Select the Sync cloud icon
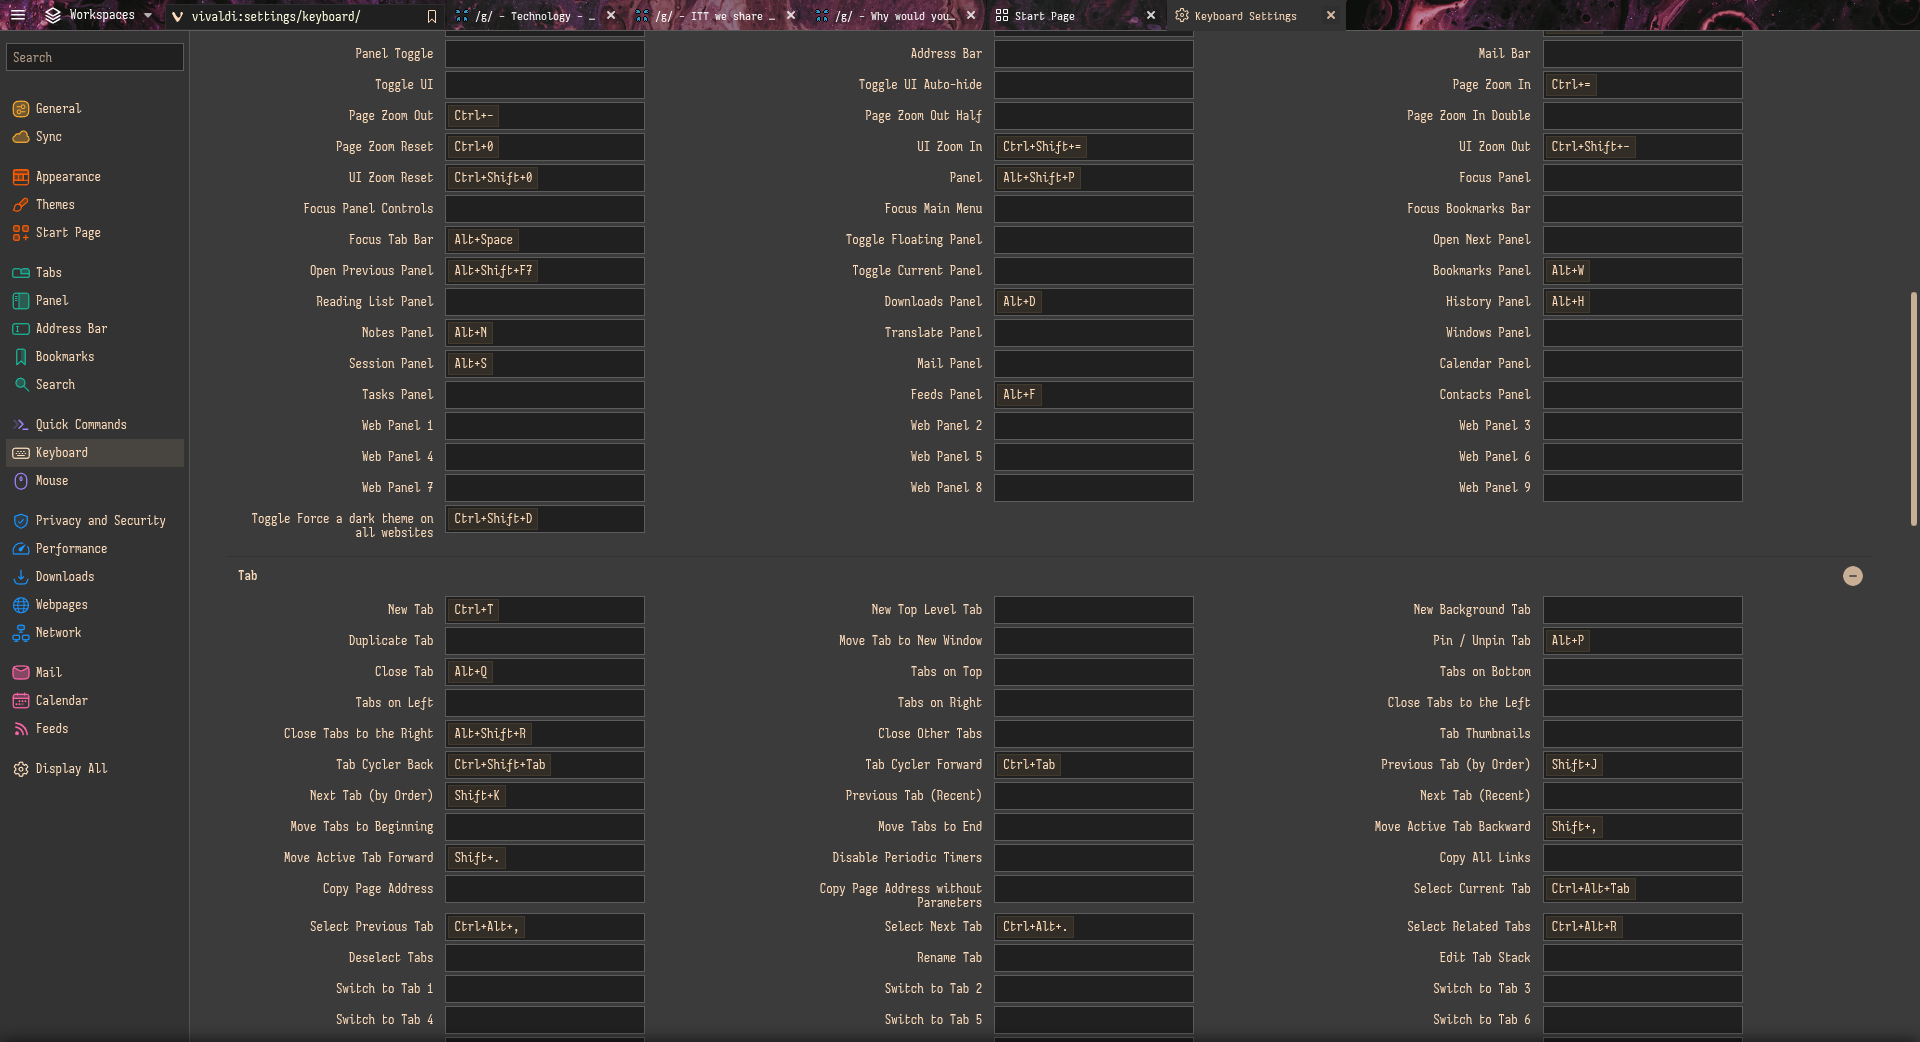This screenshot has height=1042, width=1920. (x=21, y=137)
